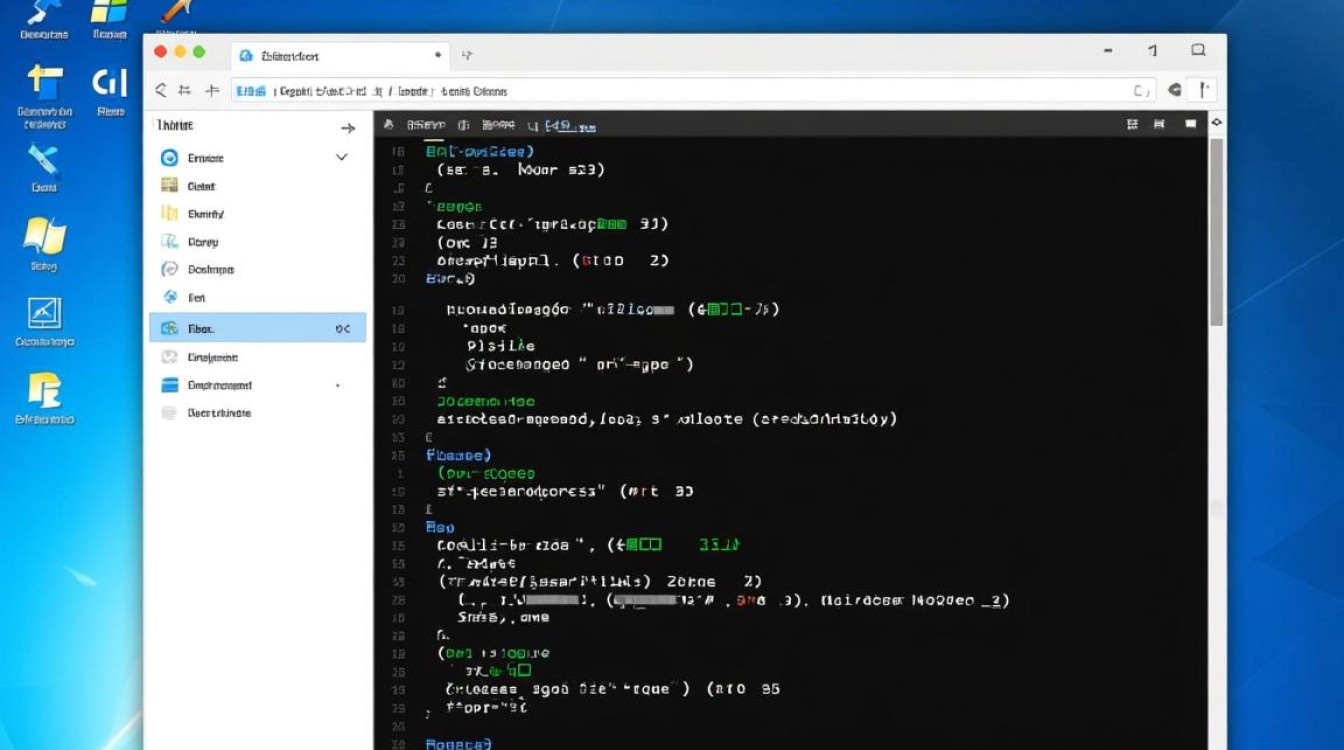Image resolution: width=1344 pixels, height=750 pixels.
Task: Click the back navigation arrow
Action: [160, 90]
